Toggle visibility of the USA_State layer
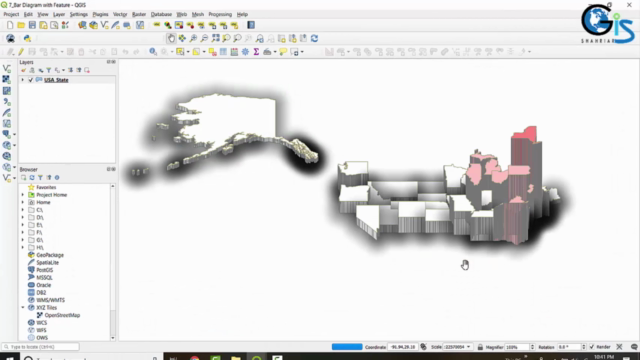Image resolution: width=640 pixels, height=360 pixels. [31, 80]
